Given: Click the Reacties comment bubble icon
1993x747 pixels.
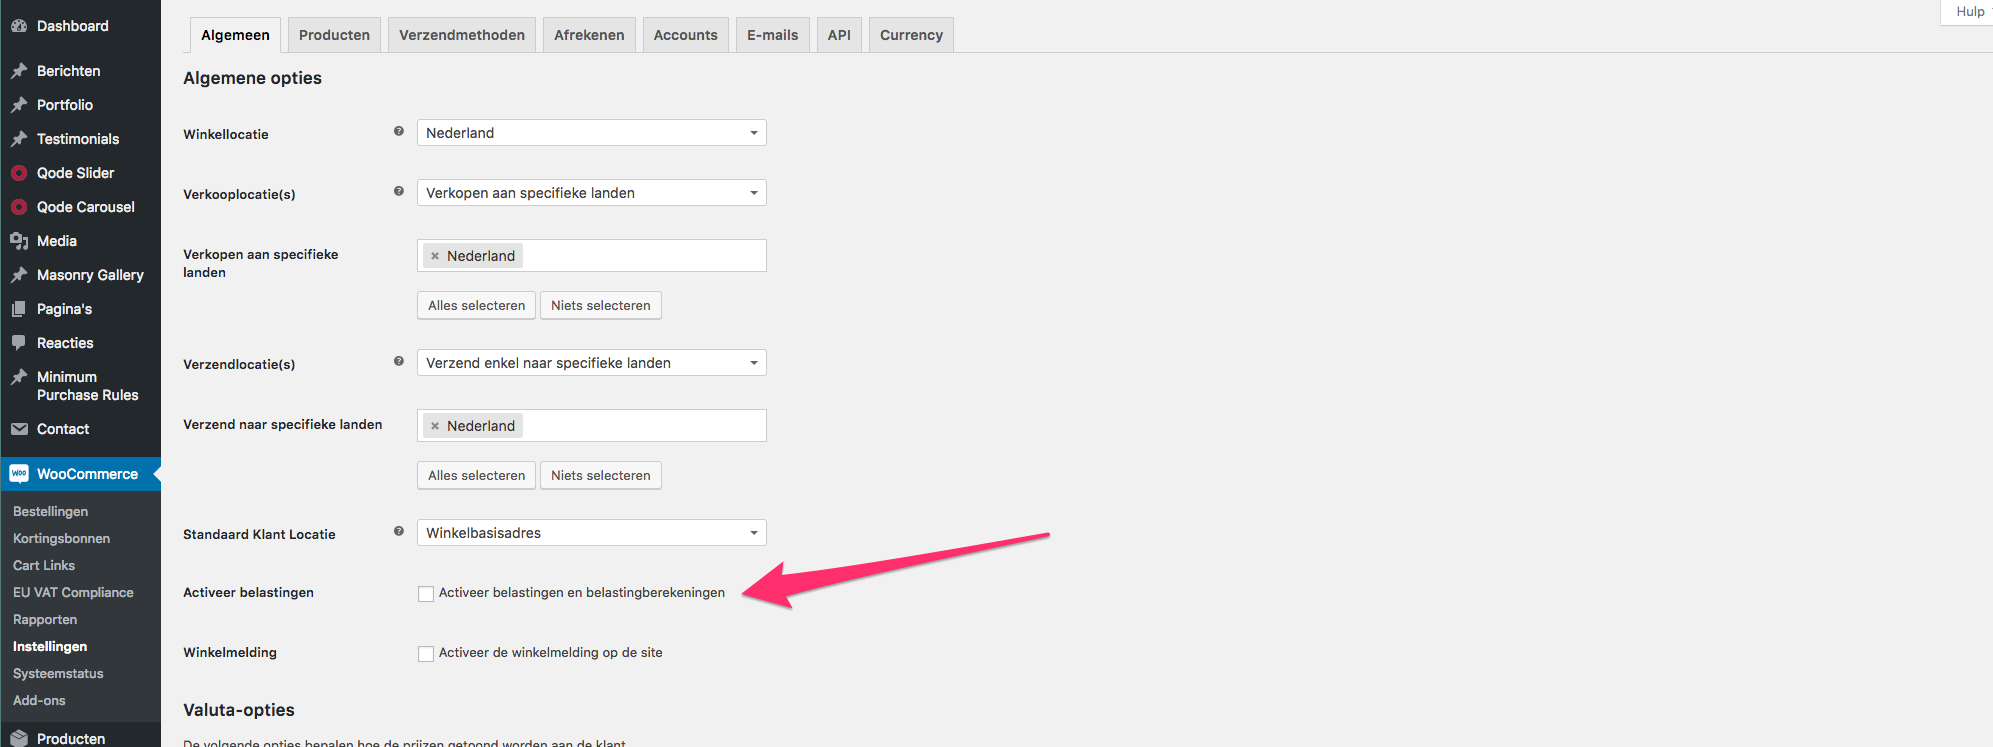Looking at the screenshot, I should click(19, 343).
